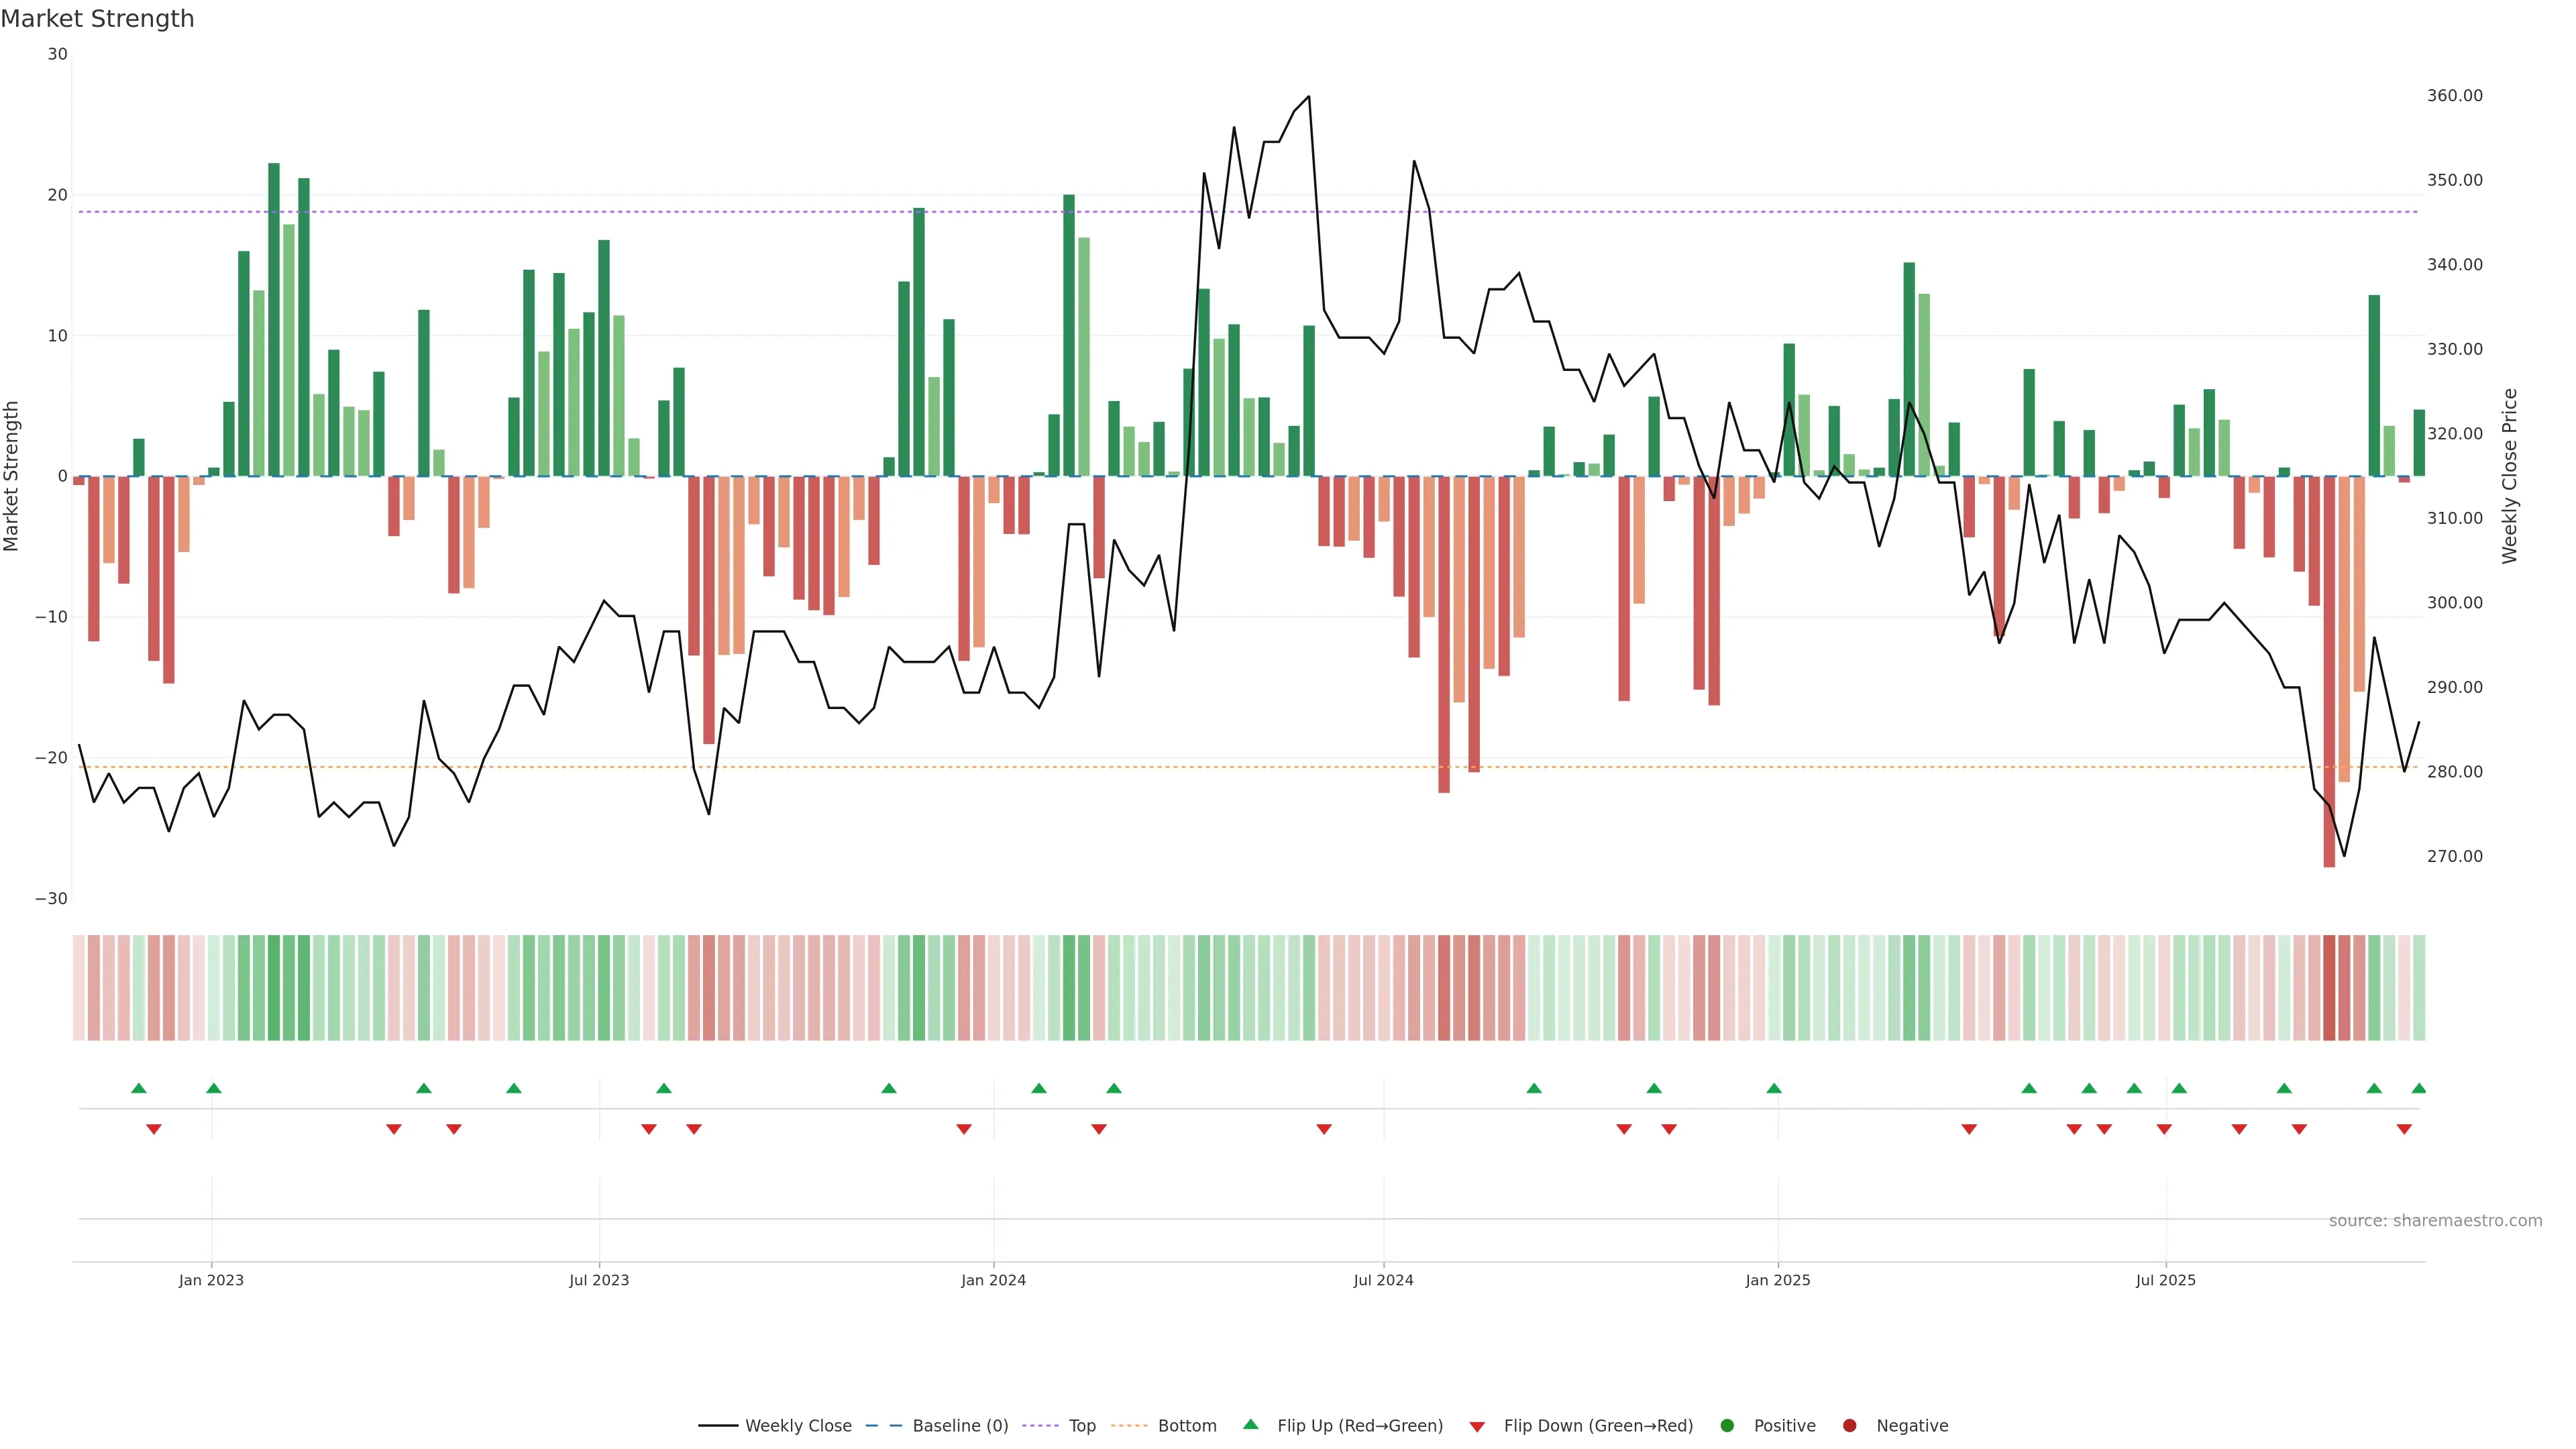
Task: Click green Positive circle legend icon
Action: 1727,1425
